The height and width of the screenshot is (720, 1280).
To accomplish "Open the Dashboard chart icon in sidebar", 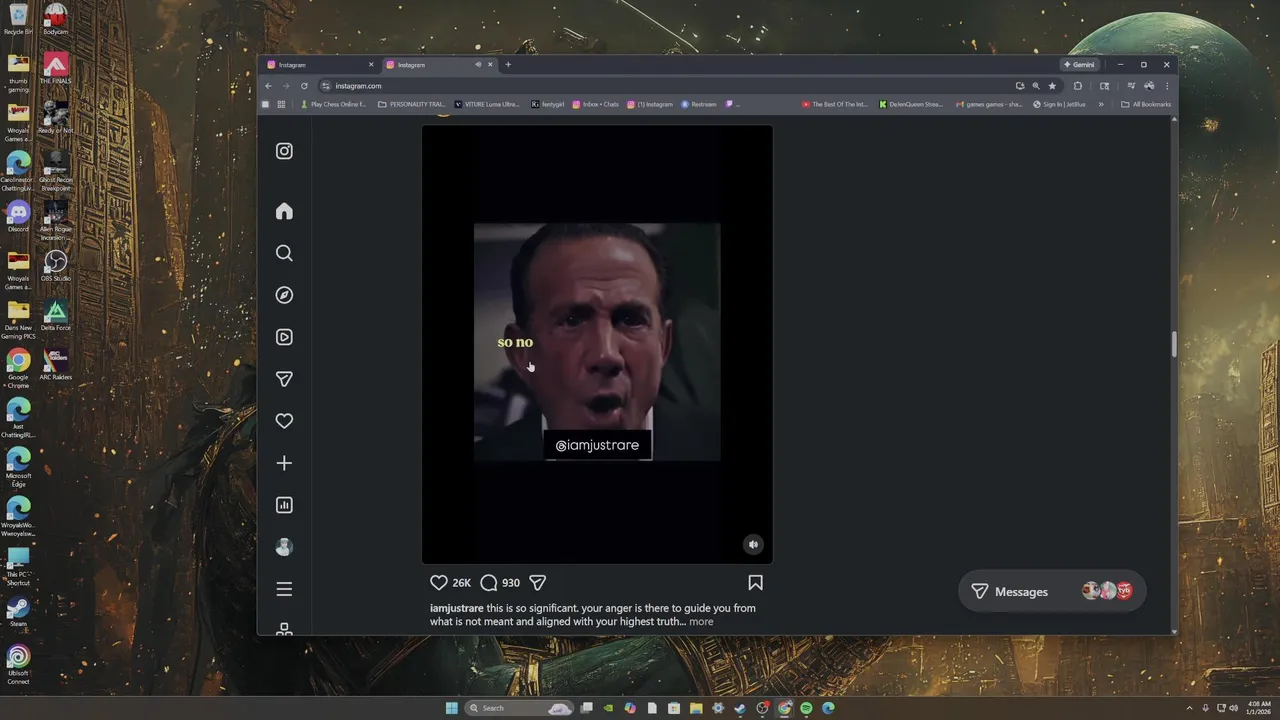I will point(284,505).
